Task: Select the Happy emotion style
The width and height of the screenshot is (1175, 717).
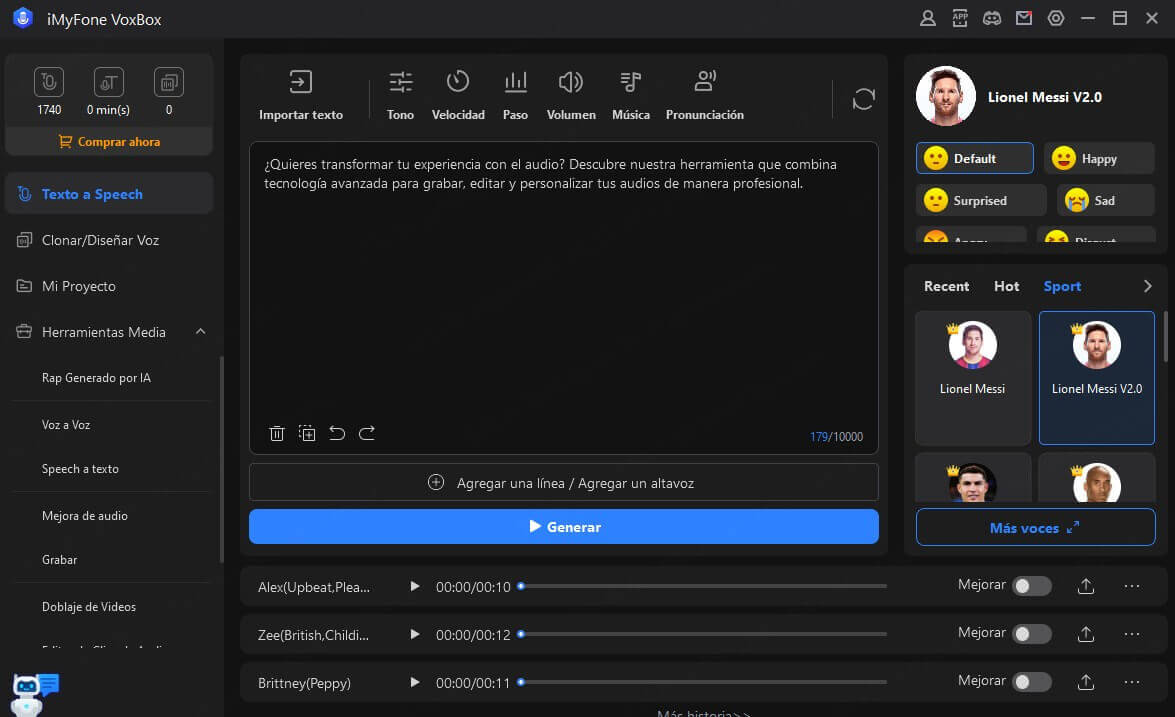Action: [x=1099, y=158]
